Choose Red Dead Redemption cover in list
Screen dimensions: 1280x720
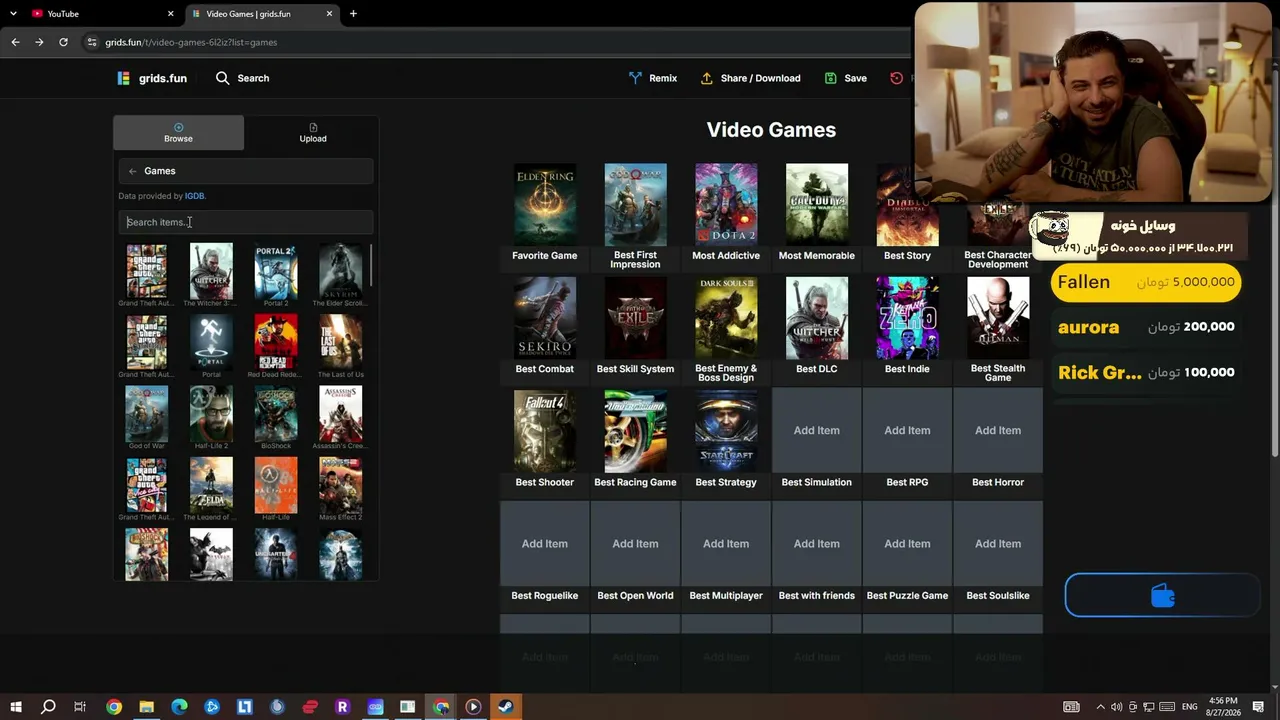[276, 342]
